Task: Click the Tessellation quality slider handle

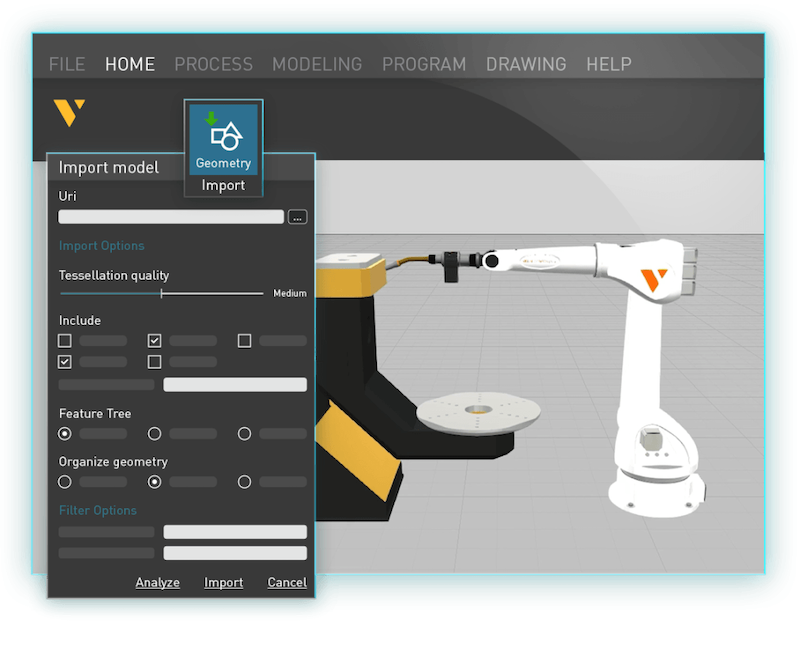Action: [x=162, y=293]
